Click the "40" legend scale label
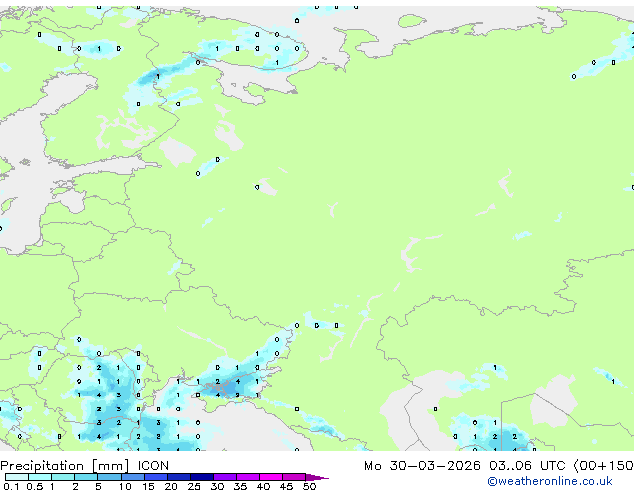Viewport: 634px width, 490px height. (263, 486)
